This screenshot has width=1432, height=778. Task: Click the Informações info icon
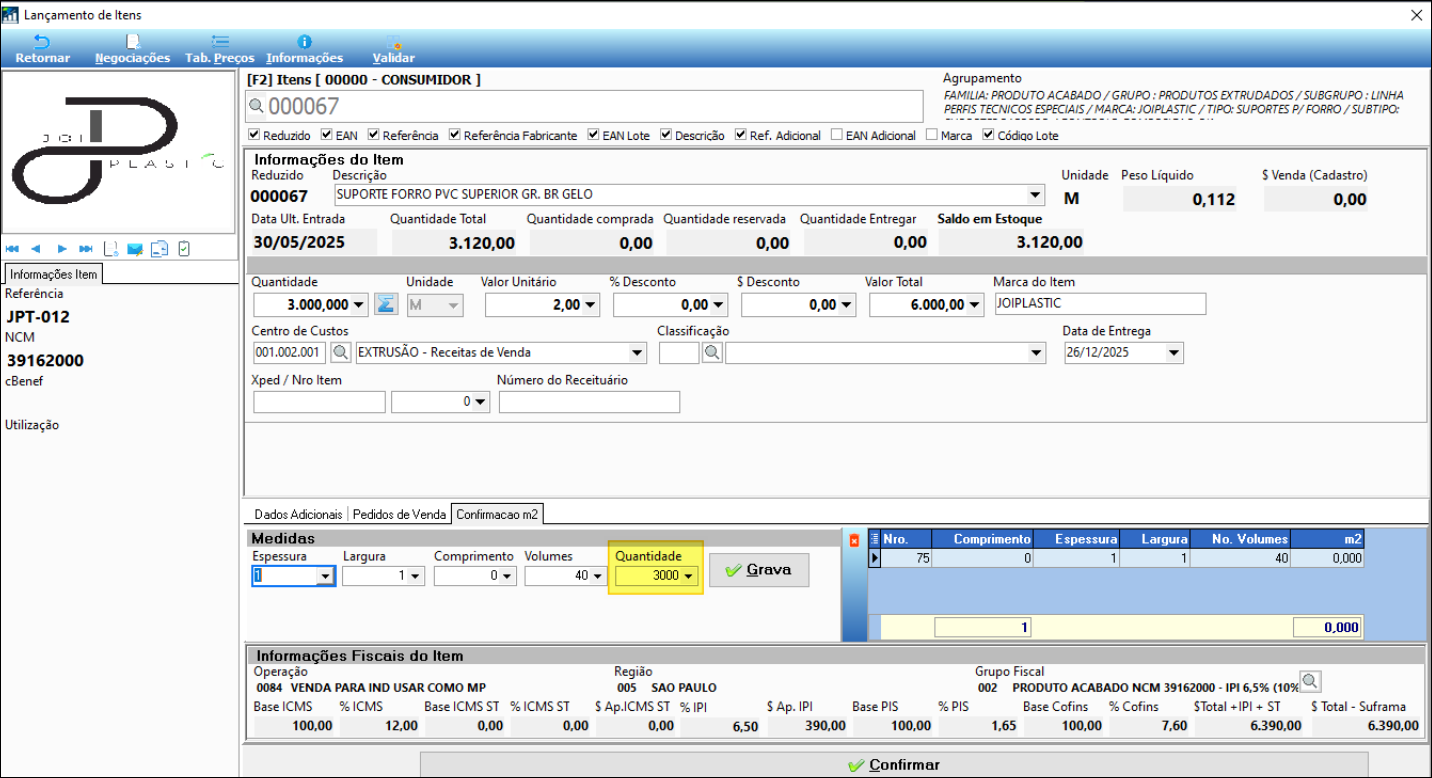pos(304,43)
